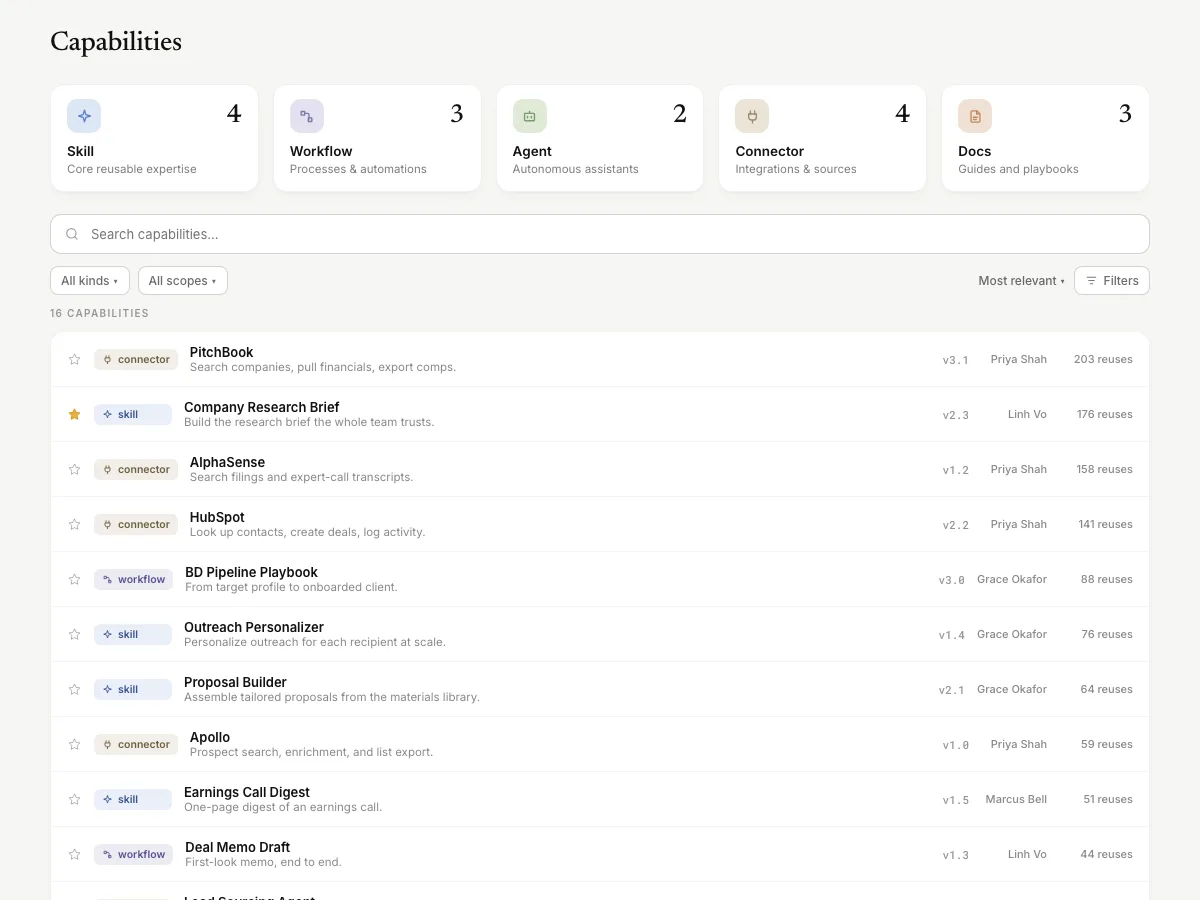The height and width of the screenshot is (900, 1200).
Task: Star the Earnings Call Digest capability
Action: [x=74, y=799]
